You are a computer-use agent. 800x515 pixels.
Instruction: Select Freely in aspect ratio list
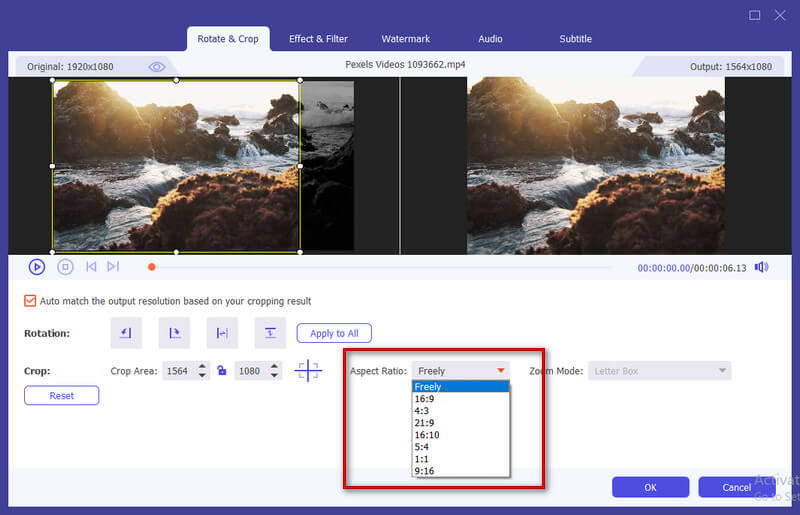pyautogui.click(x=461, y=386)
